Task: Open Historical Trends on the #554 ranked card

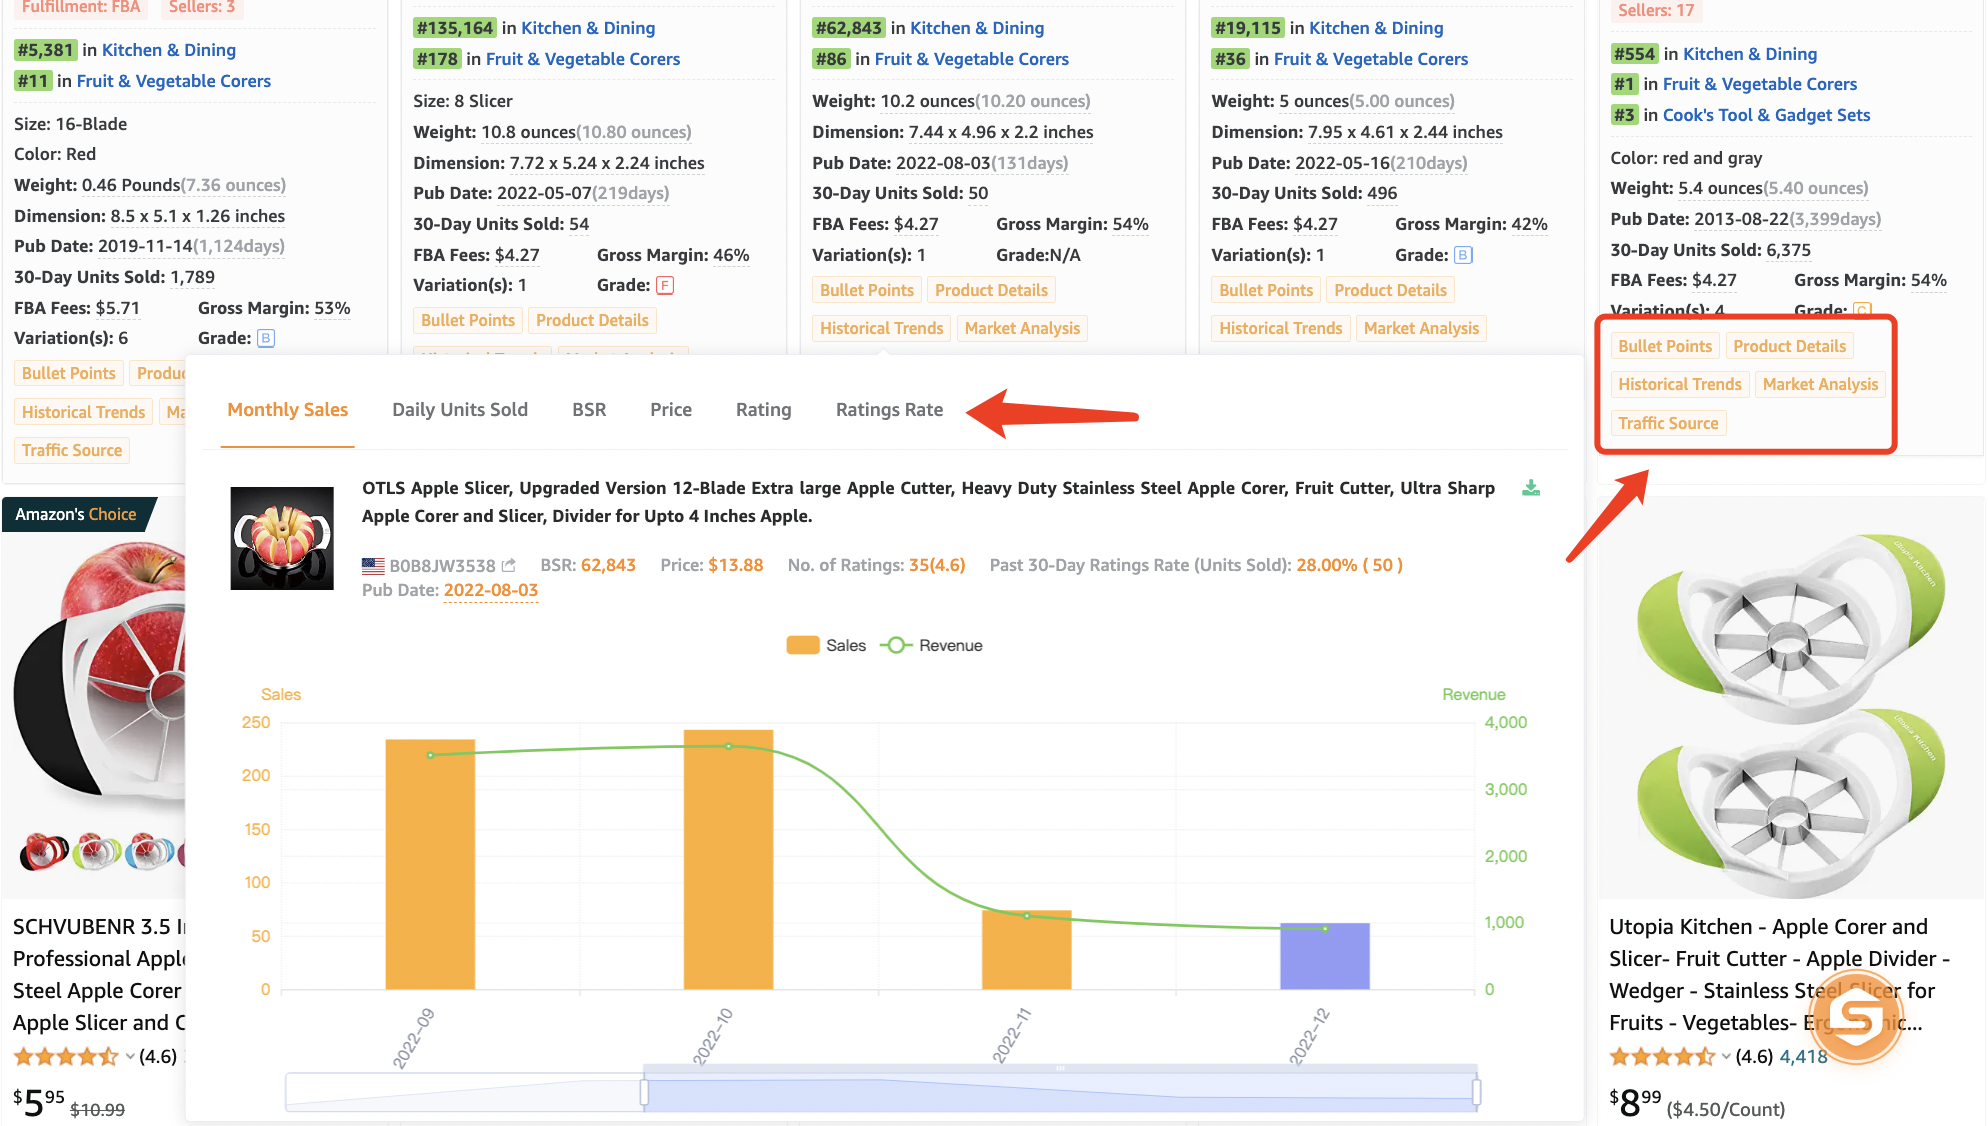Action: pos(1679,384)
